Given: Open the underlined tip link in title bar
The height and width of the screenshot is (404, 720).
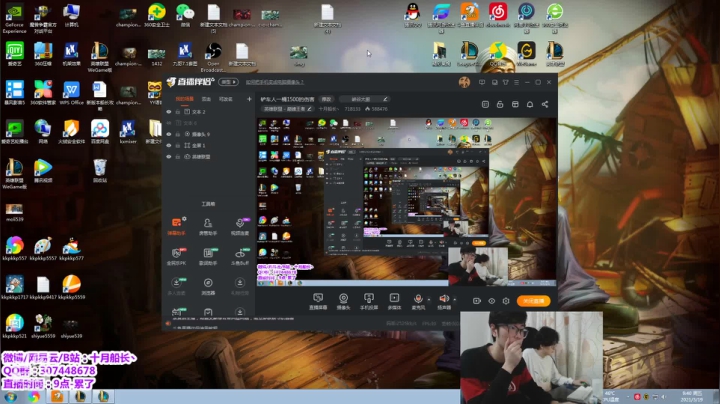Looking at the screenshot, I should point(275,82).
